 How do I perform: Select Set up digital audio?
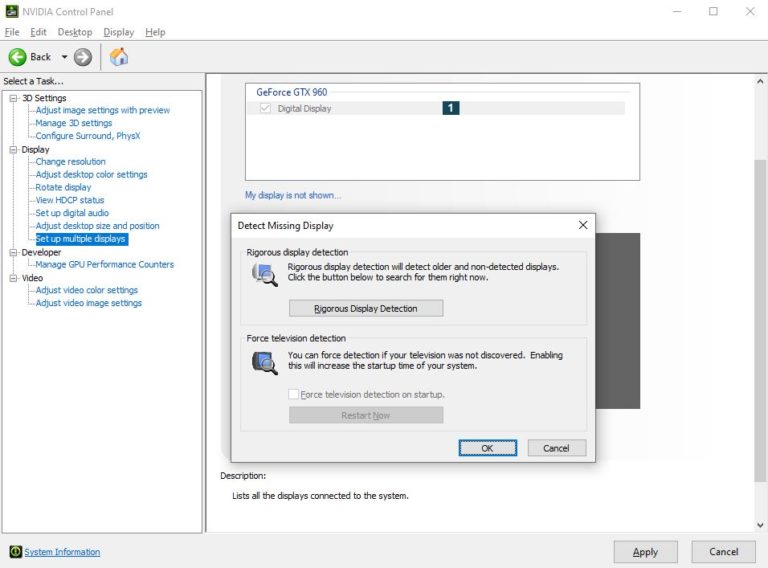(72, 213)
